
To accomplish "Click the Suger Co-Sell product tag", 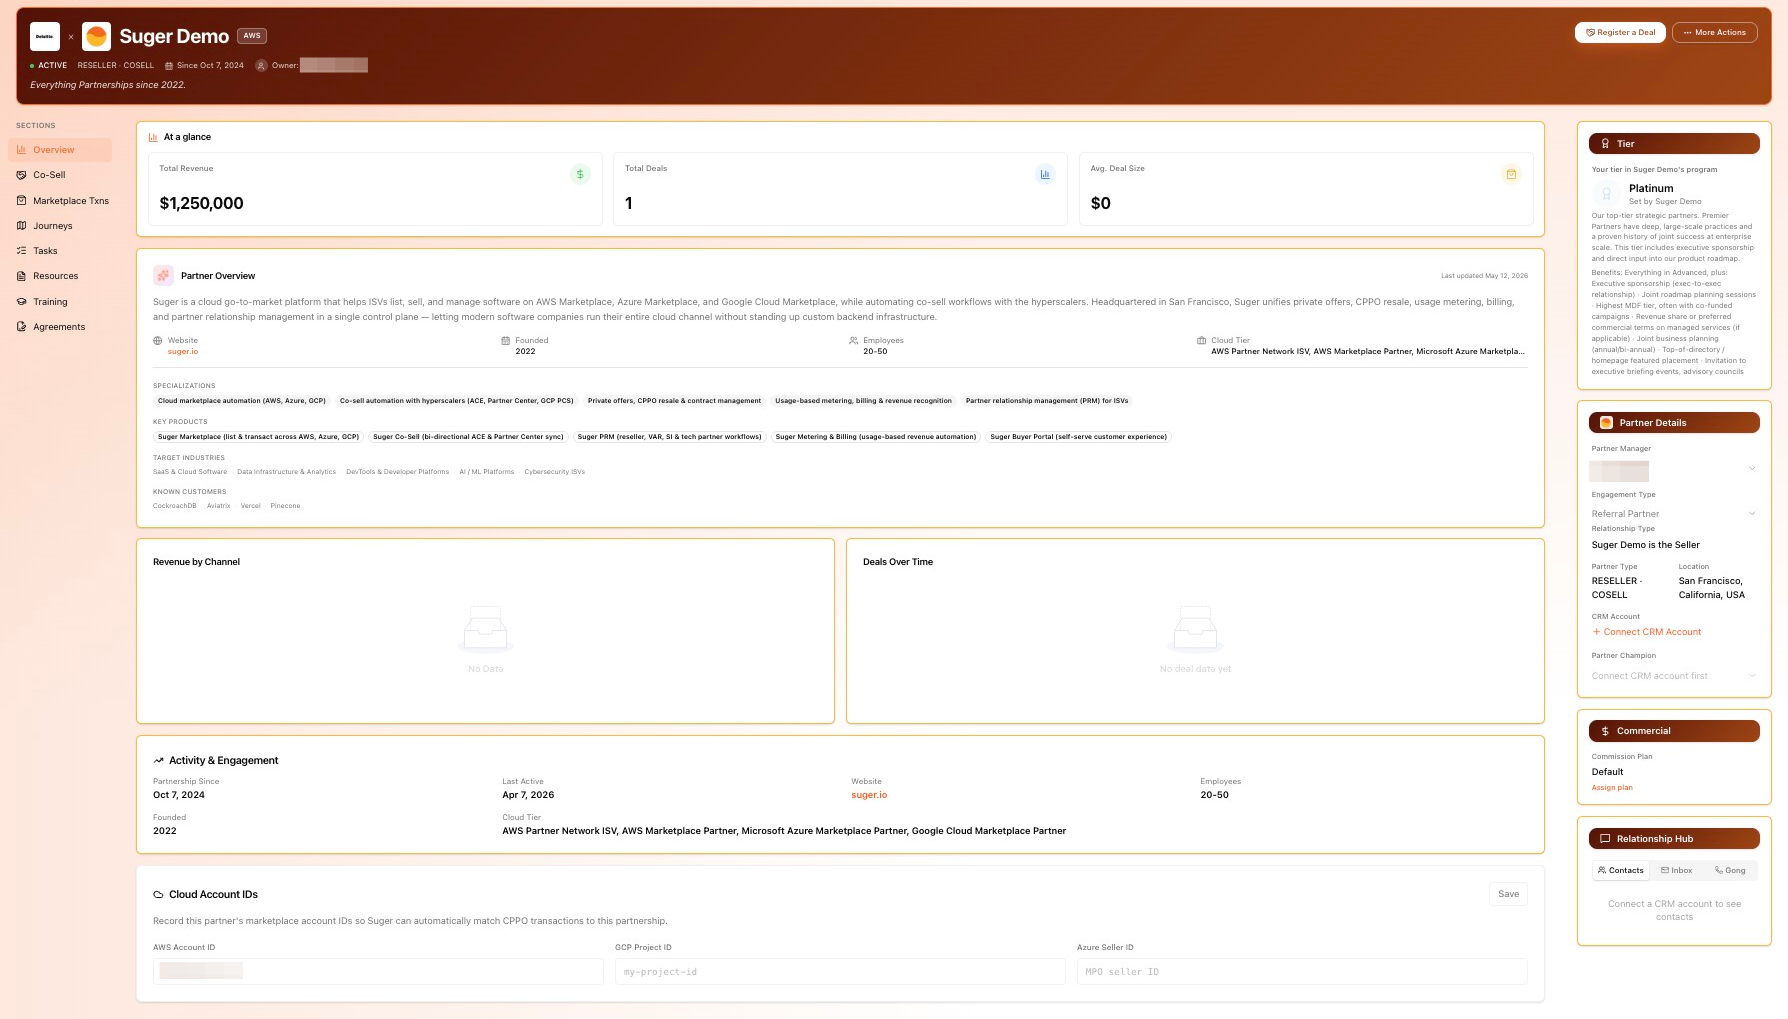I will pos(468,437).
